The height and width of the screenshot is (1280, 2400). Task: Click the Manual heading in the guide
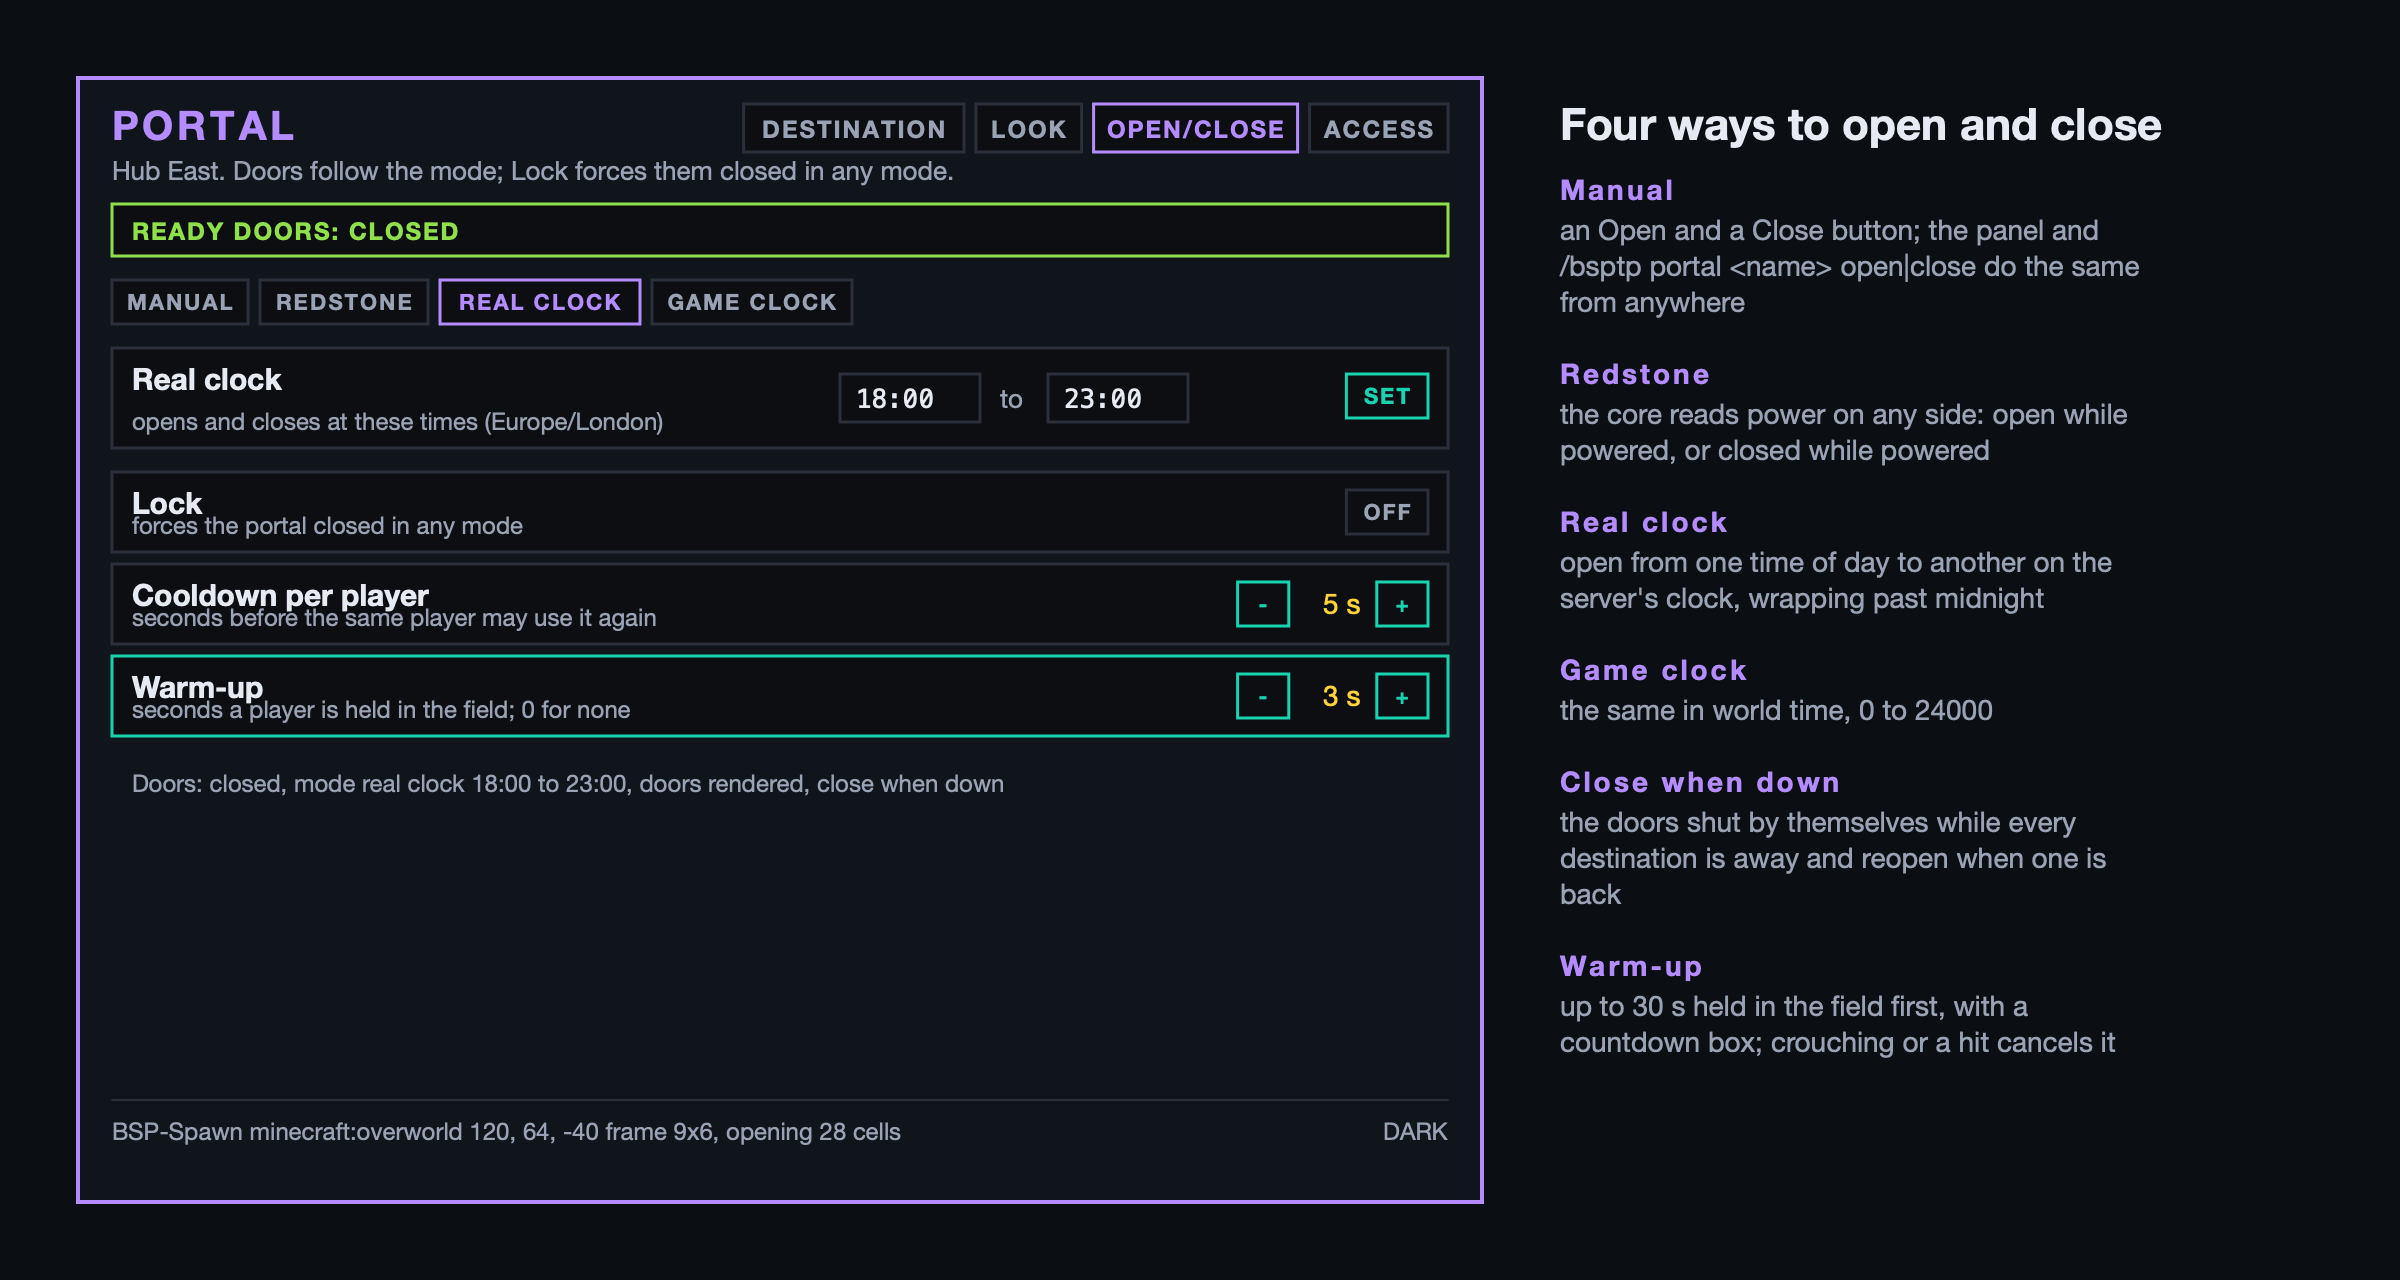(x=1617, y=190)
